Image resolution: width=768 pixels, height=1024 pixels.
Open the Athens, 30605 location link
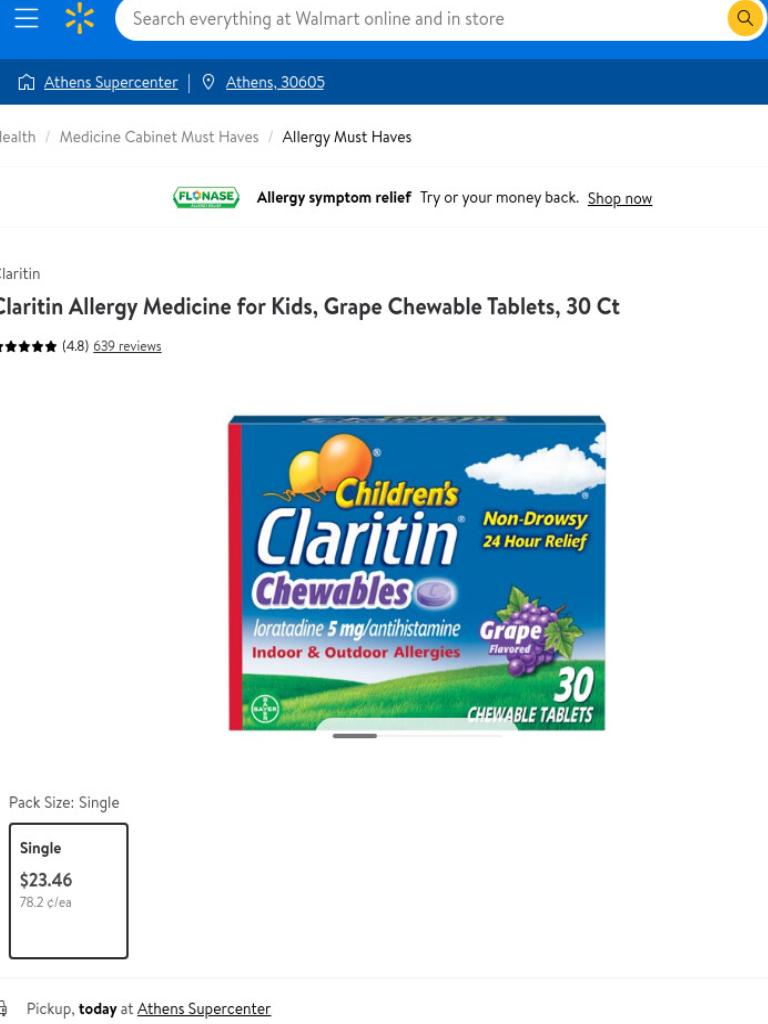tap(275, 82)
